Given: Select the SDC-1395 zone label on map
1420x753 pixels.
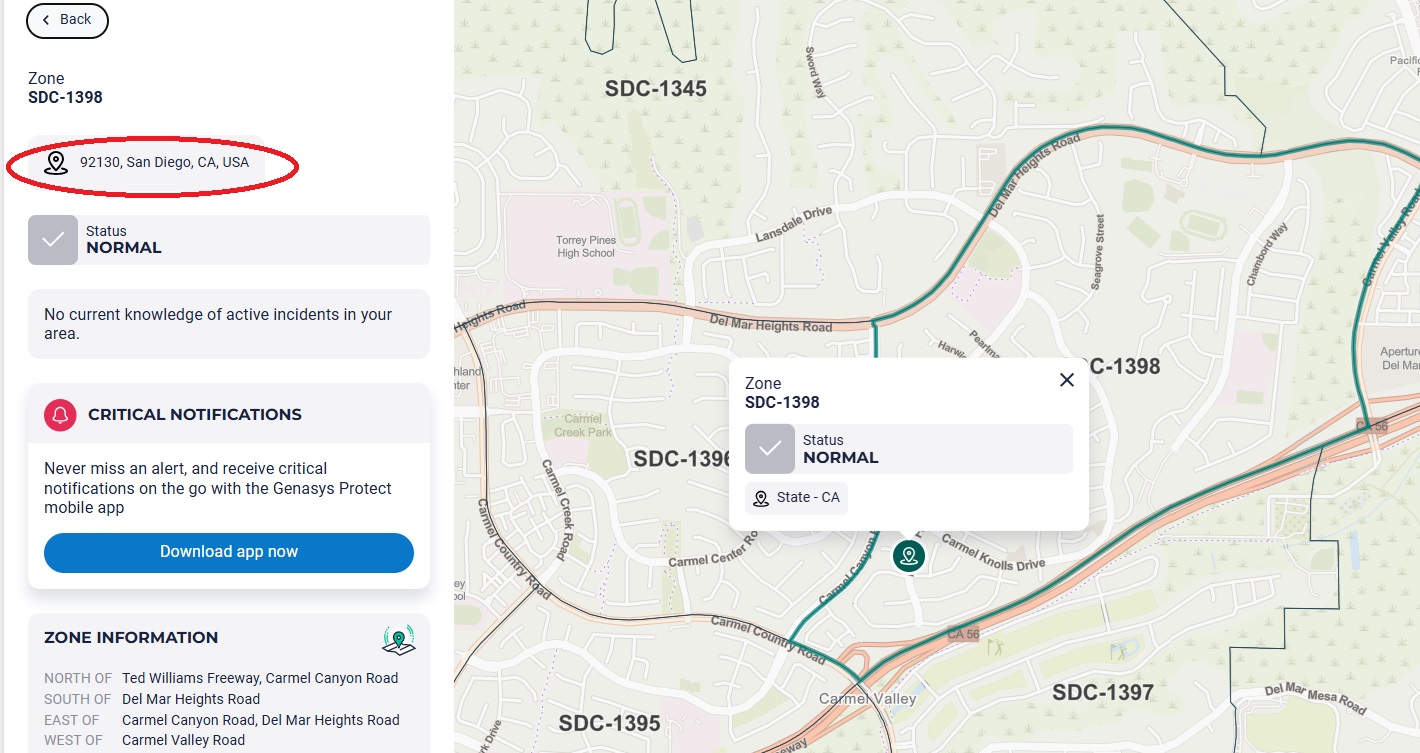Looking at the screenshot, I should click(609, 723).
